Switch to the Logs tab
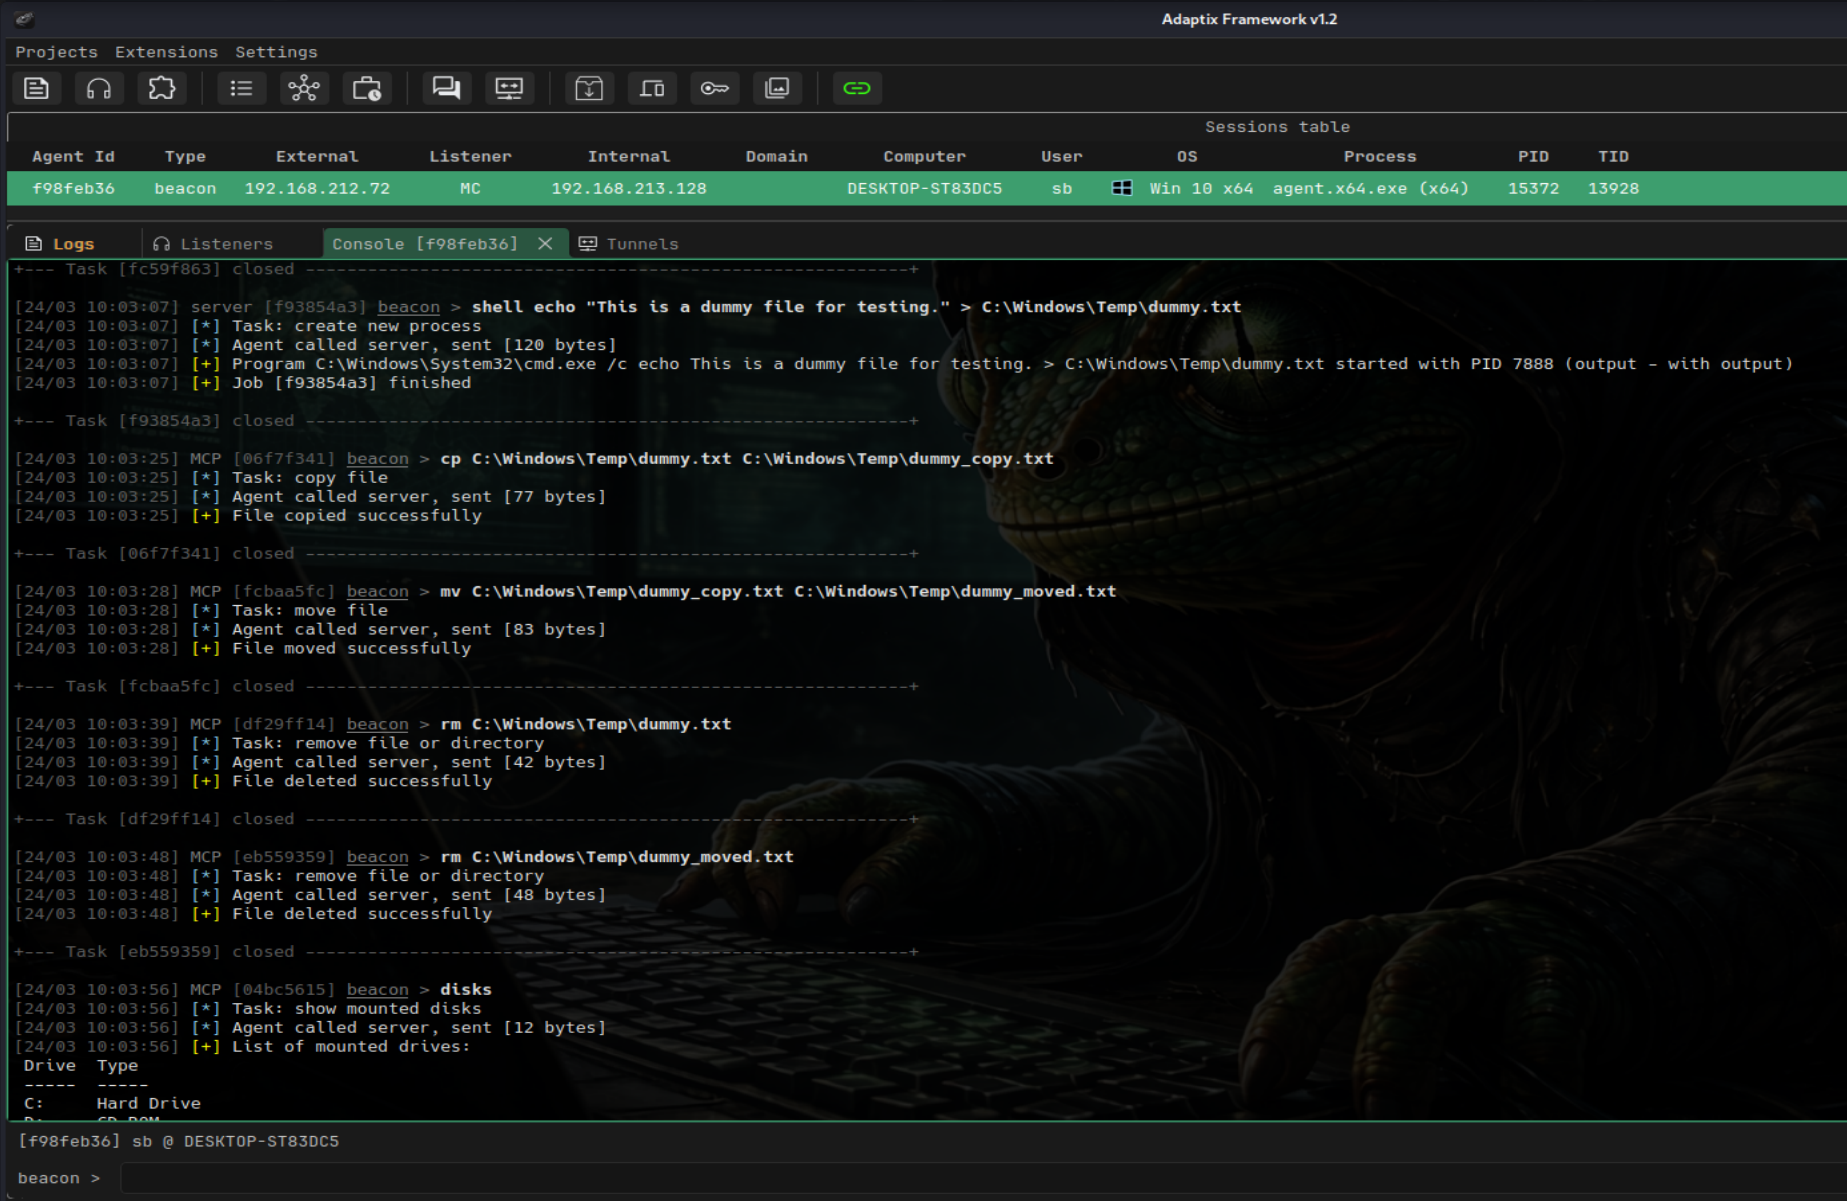Screen dimensions: 1847x1201 (x=62, y=244)
